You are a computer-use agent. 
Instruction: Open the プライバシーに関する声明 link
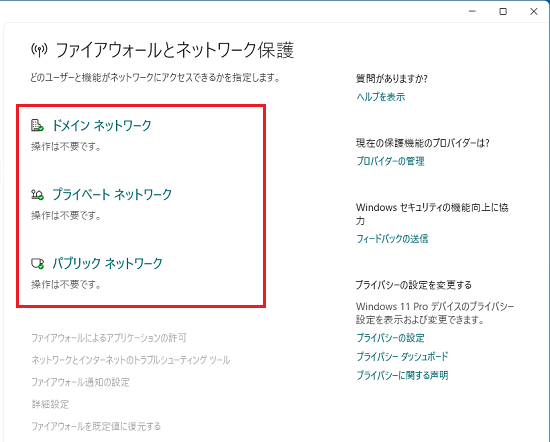(402, 375)
